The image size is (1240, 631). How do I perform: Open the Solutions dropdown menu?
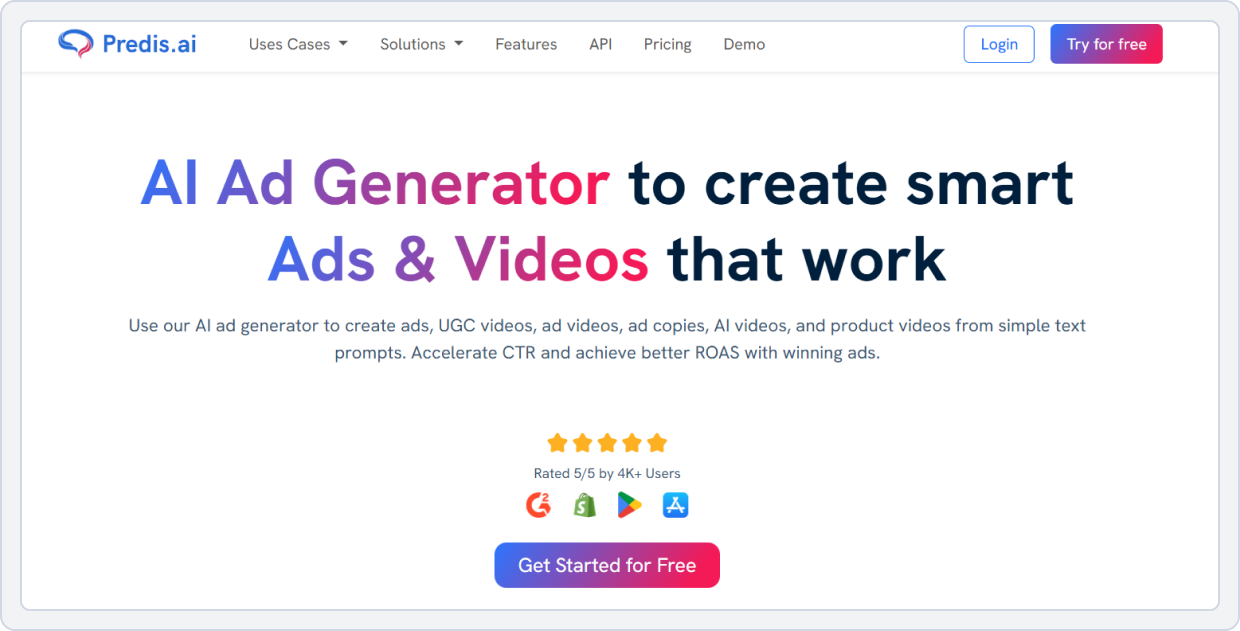(413, 44)
